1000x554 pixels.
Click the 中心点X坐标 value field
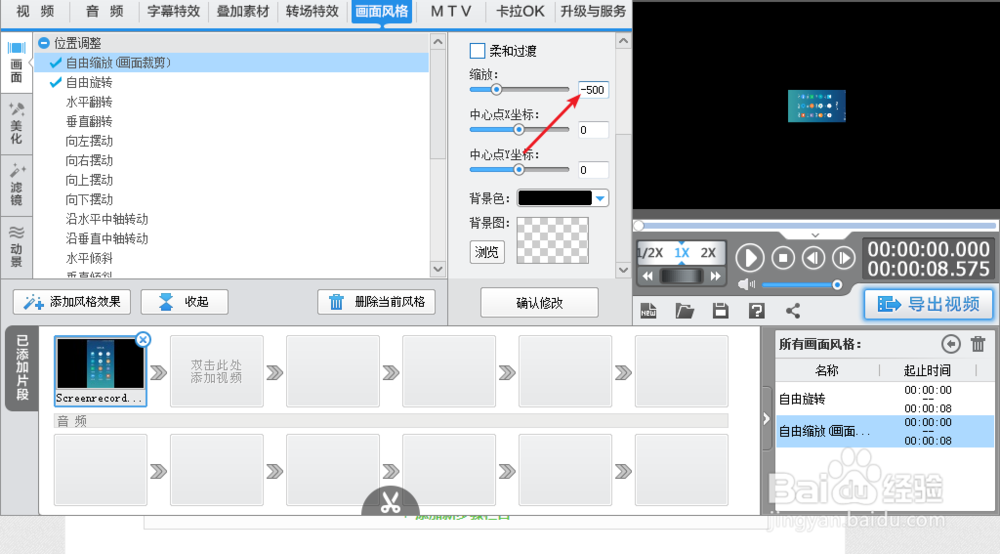tap(593, 130)
